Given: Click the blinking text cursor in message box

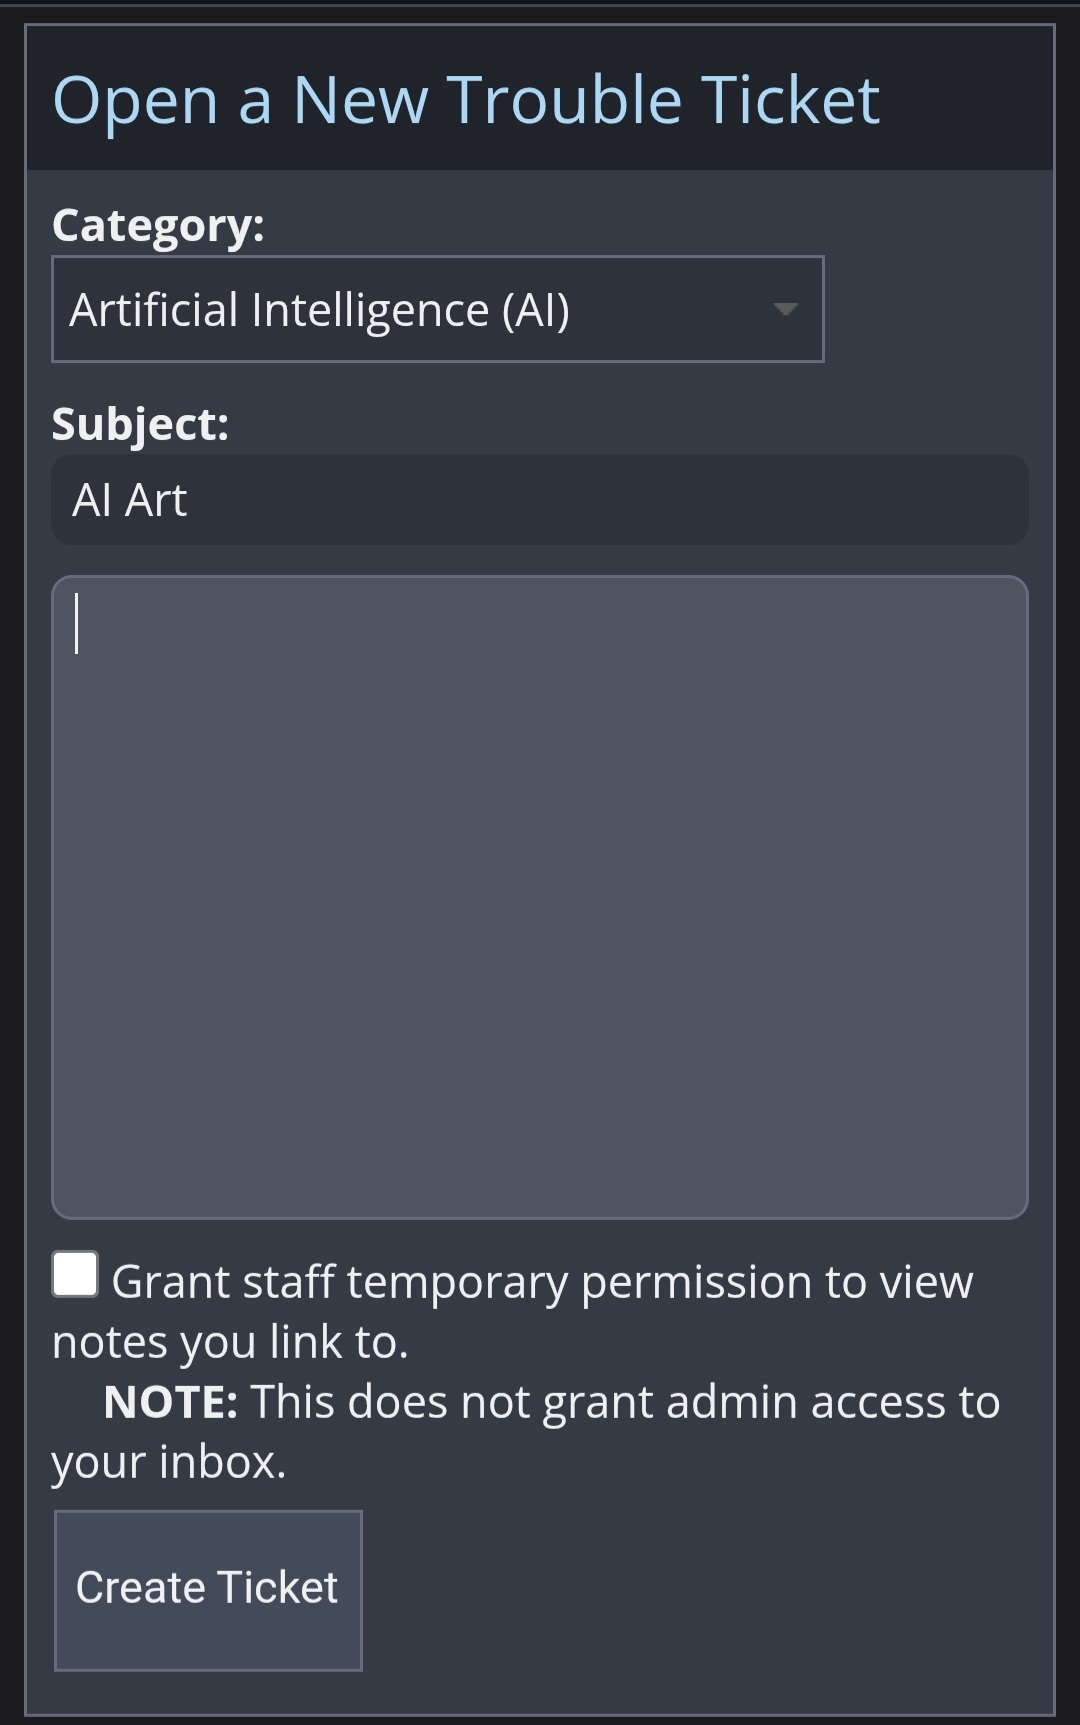Looking at the screenshot, I should coord(77,623).
